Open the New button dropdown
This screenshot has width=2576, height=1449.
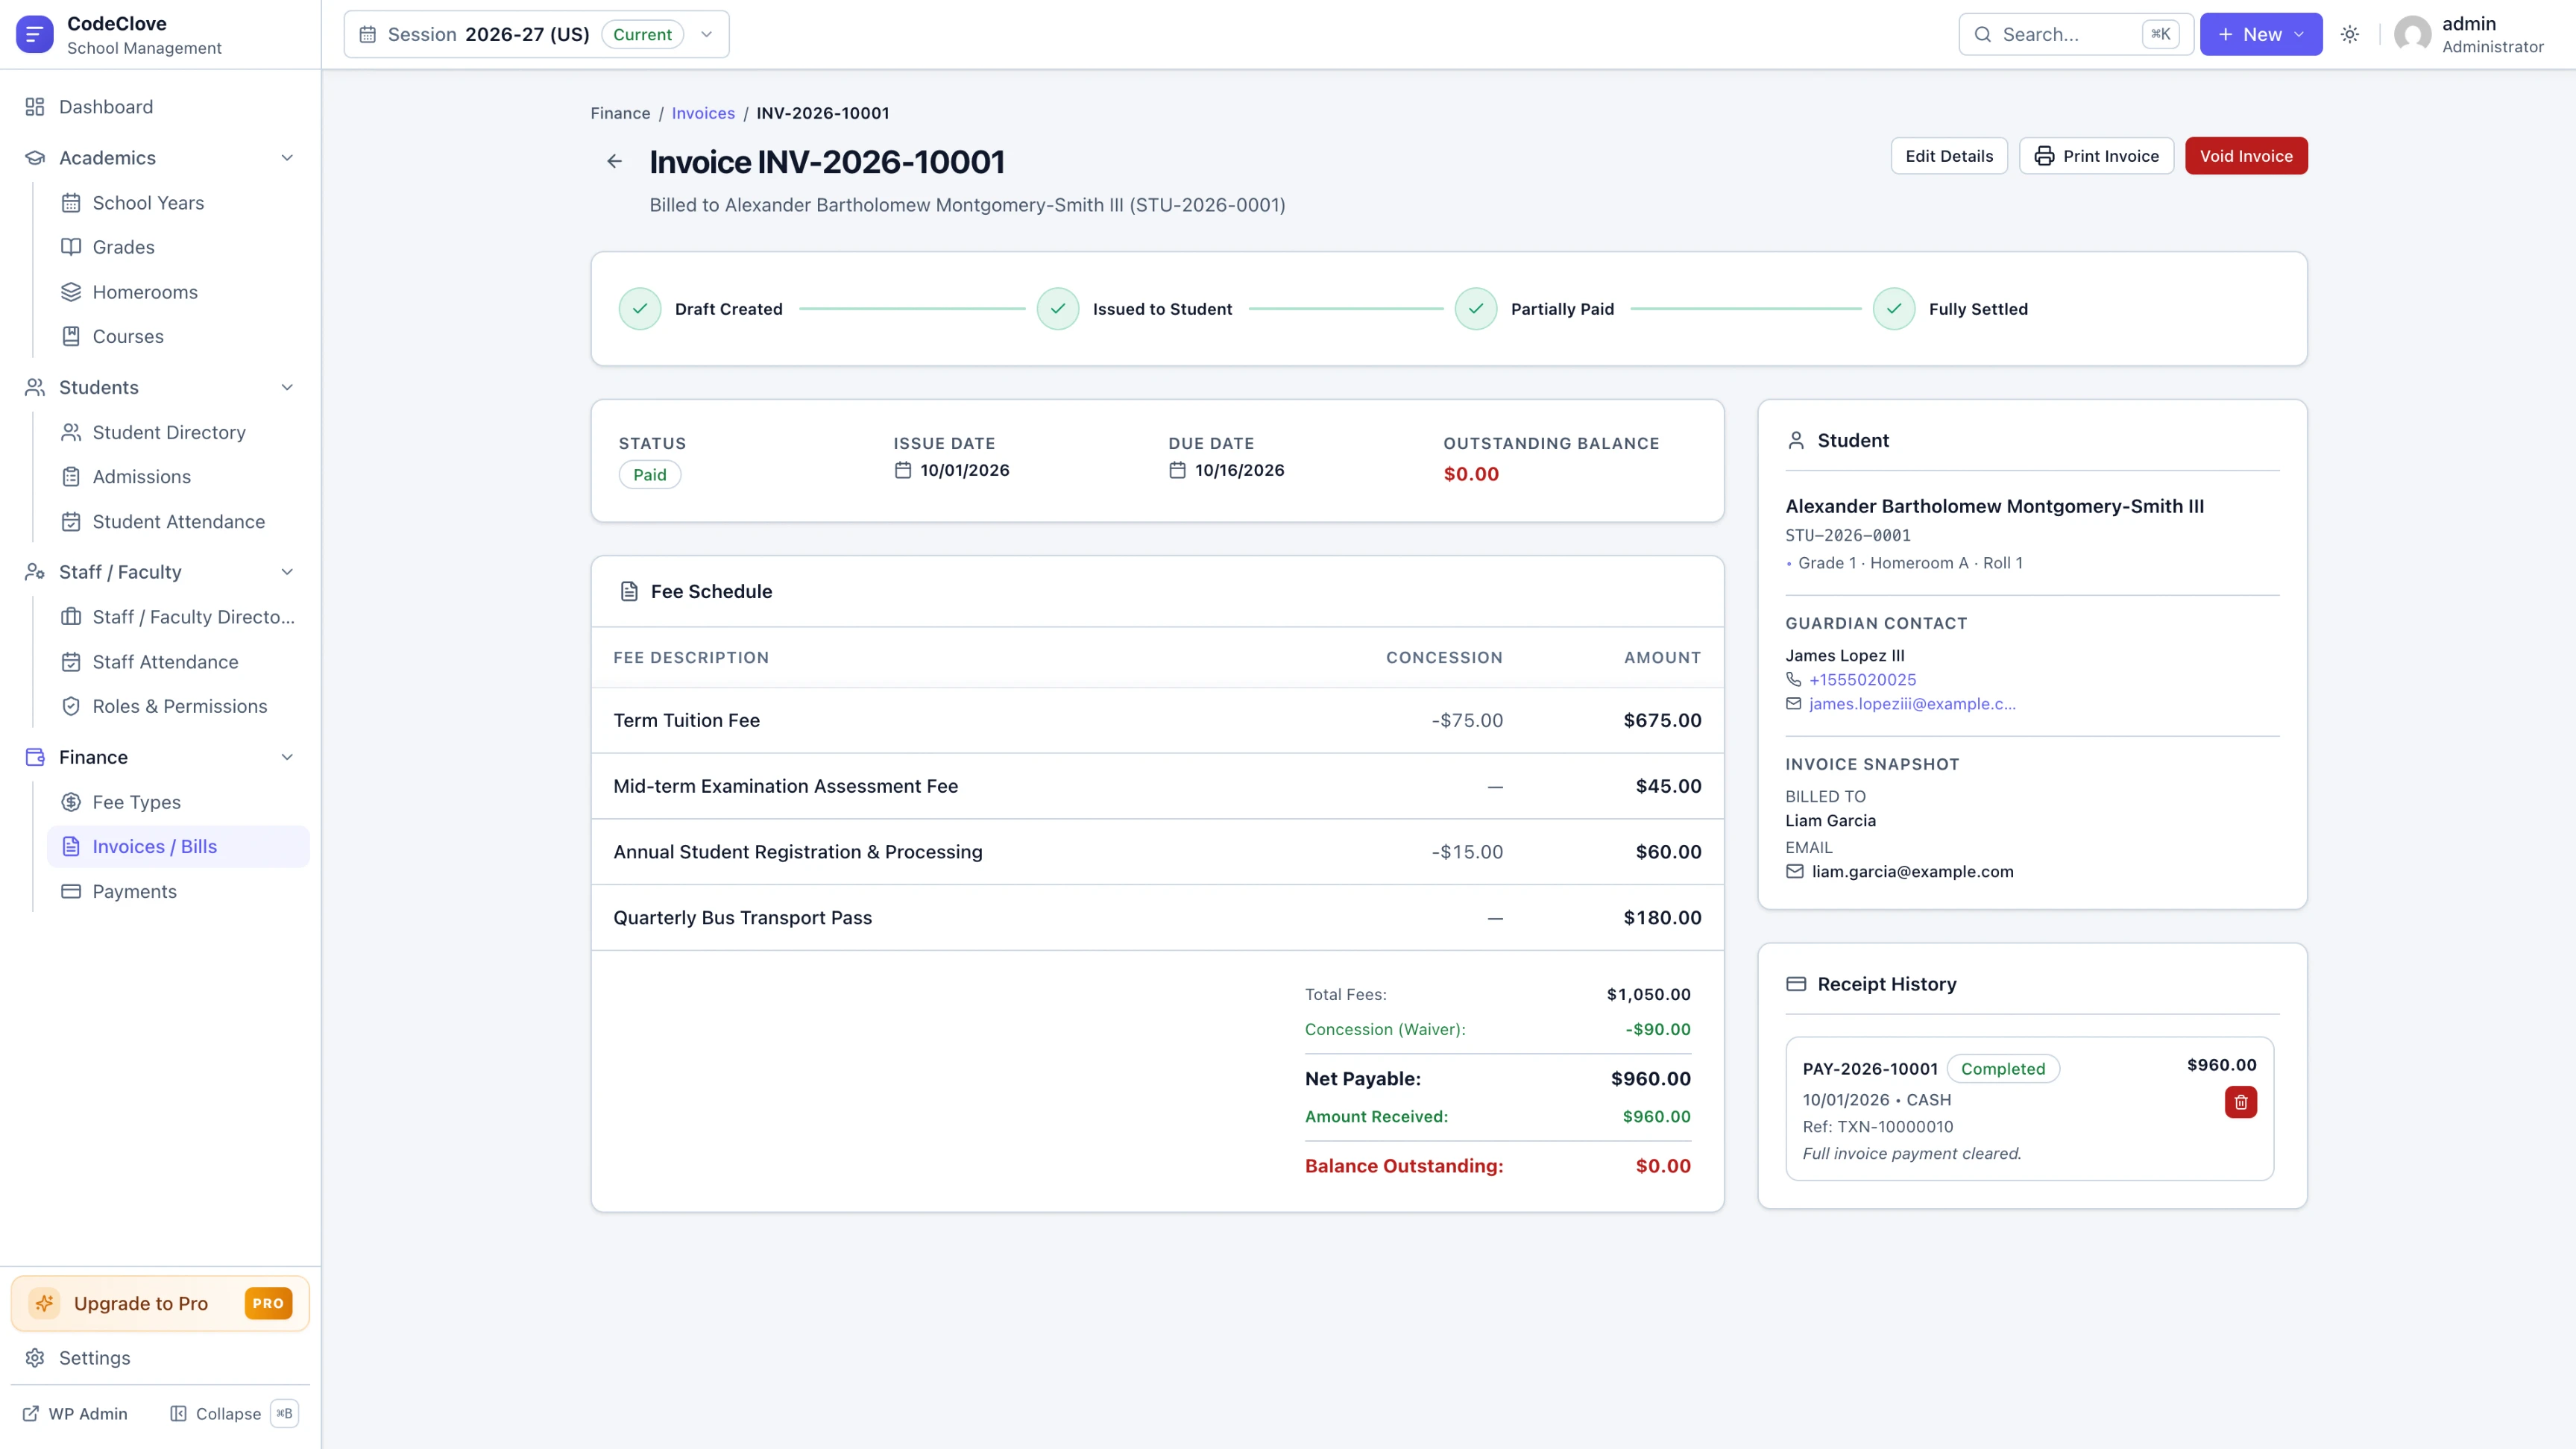point(2260,34)
